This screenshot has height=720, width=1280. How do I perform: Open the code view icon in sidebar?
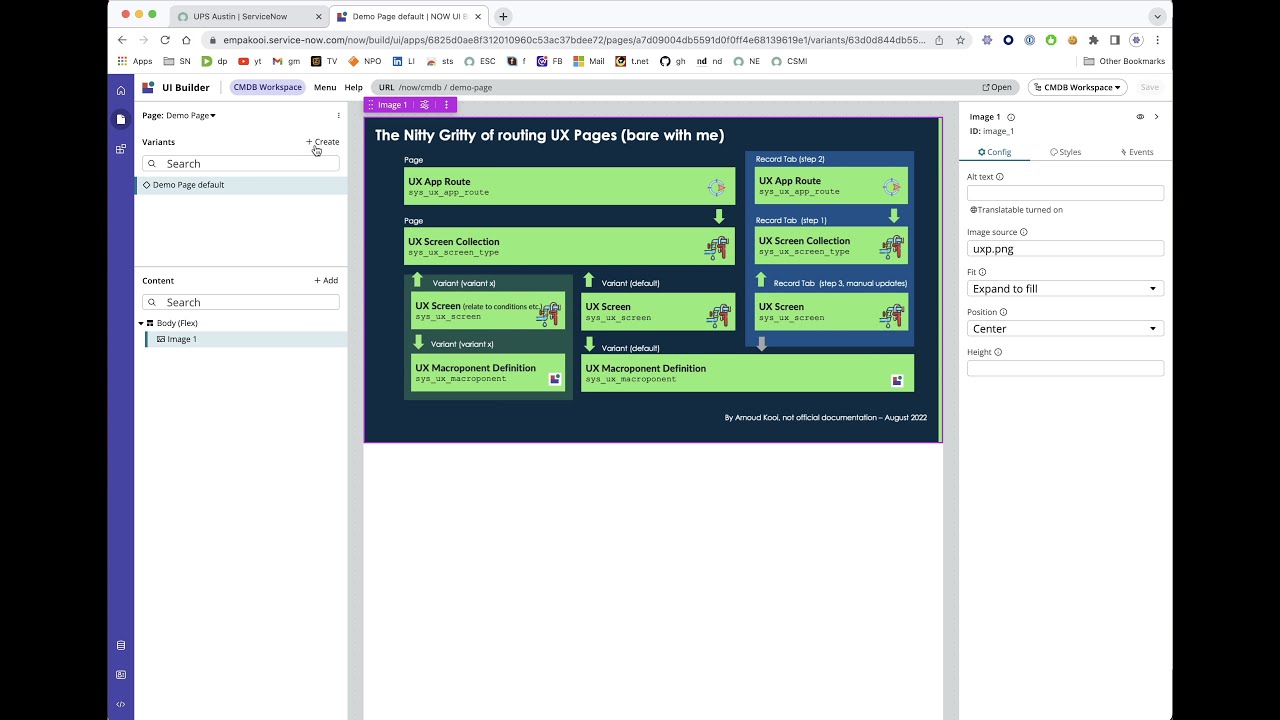(121, 704)
